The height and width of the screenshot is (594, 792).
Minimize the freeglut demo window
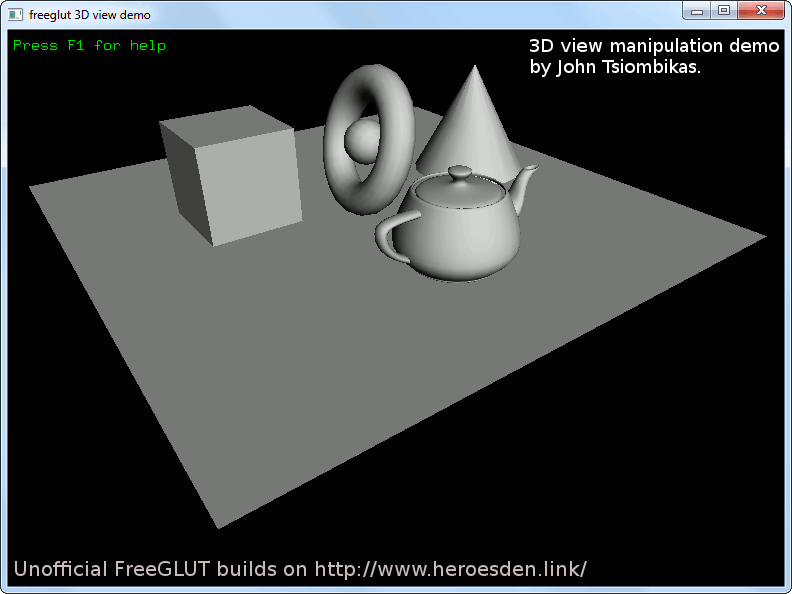[698, 11]
